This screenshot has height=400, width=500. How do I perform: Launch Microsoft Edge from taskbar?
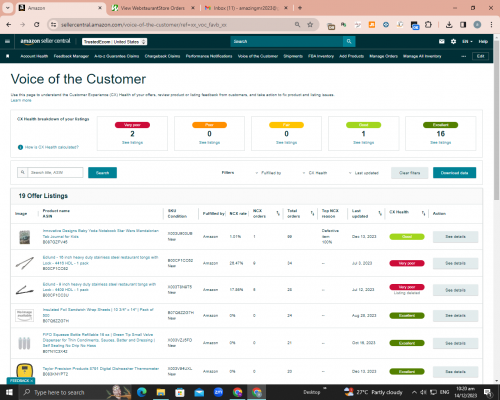(x=142, y=392)
